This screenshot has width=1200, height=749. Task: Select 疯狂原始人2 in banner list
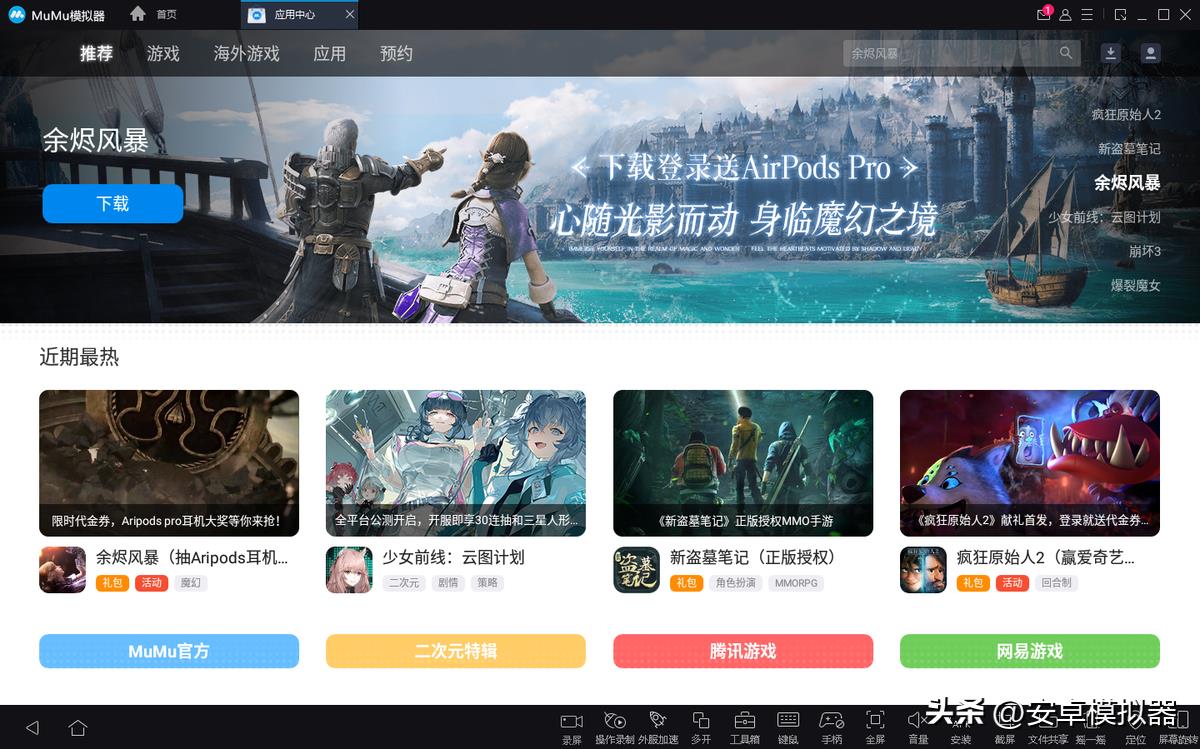[1126, 115]
